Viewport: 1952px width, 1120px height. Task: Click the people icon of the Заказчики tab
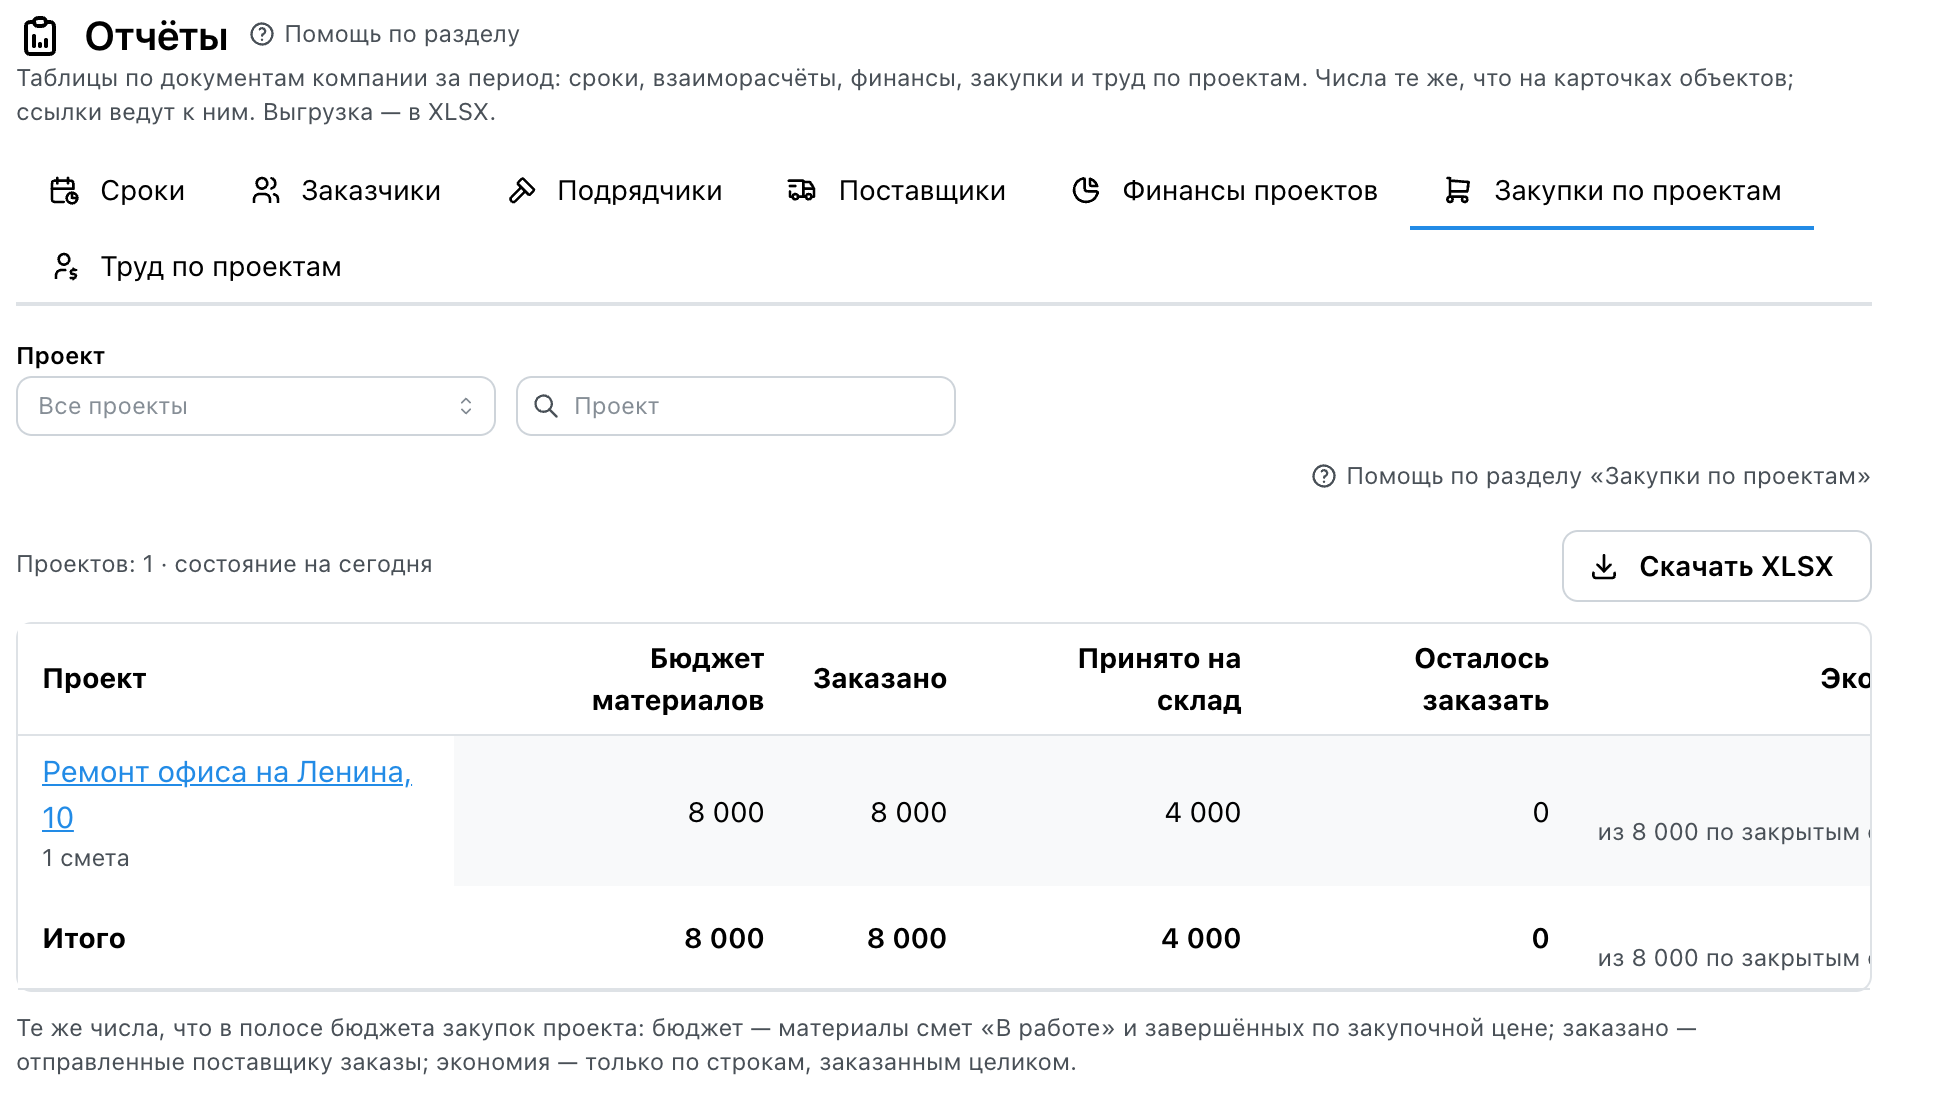pos(266,190)
